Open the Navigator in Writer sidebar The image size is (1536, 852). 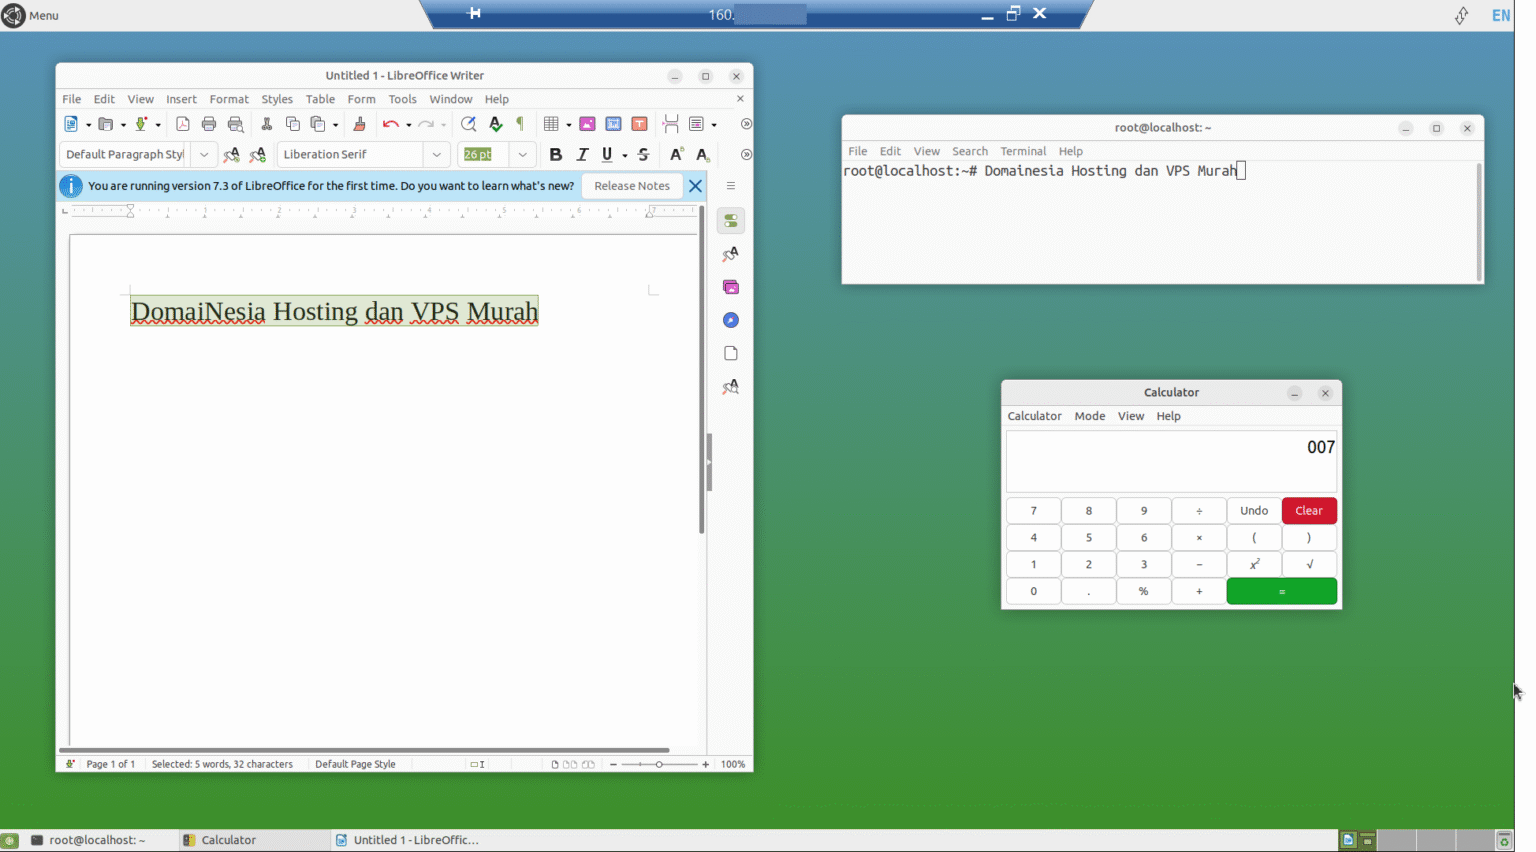point(731,320)
